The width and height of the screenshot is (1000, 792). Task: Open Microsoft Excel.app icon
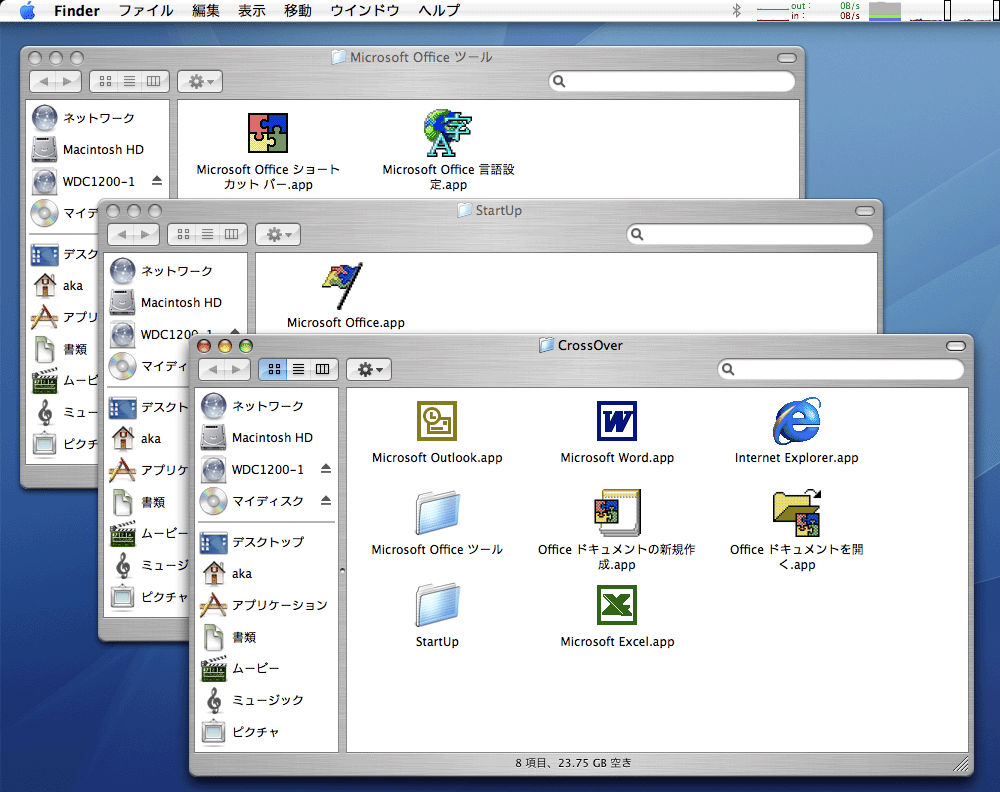(x=617, y=605)
